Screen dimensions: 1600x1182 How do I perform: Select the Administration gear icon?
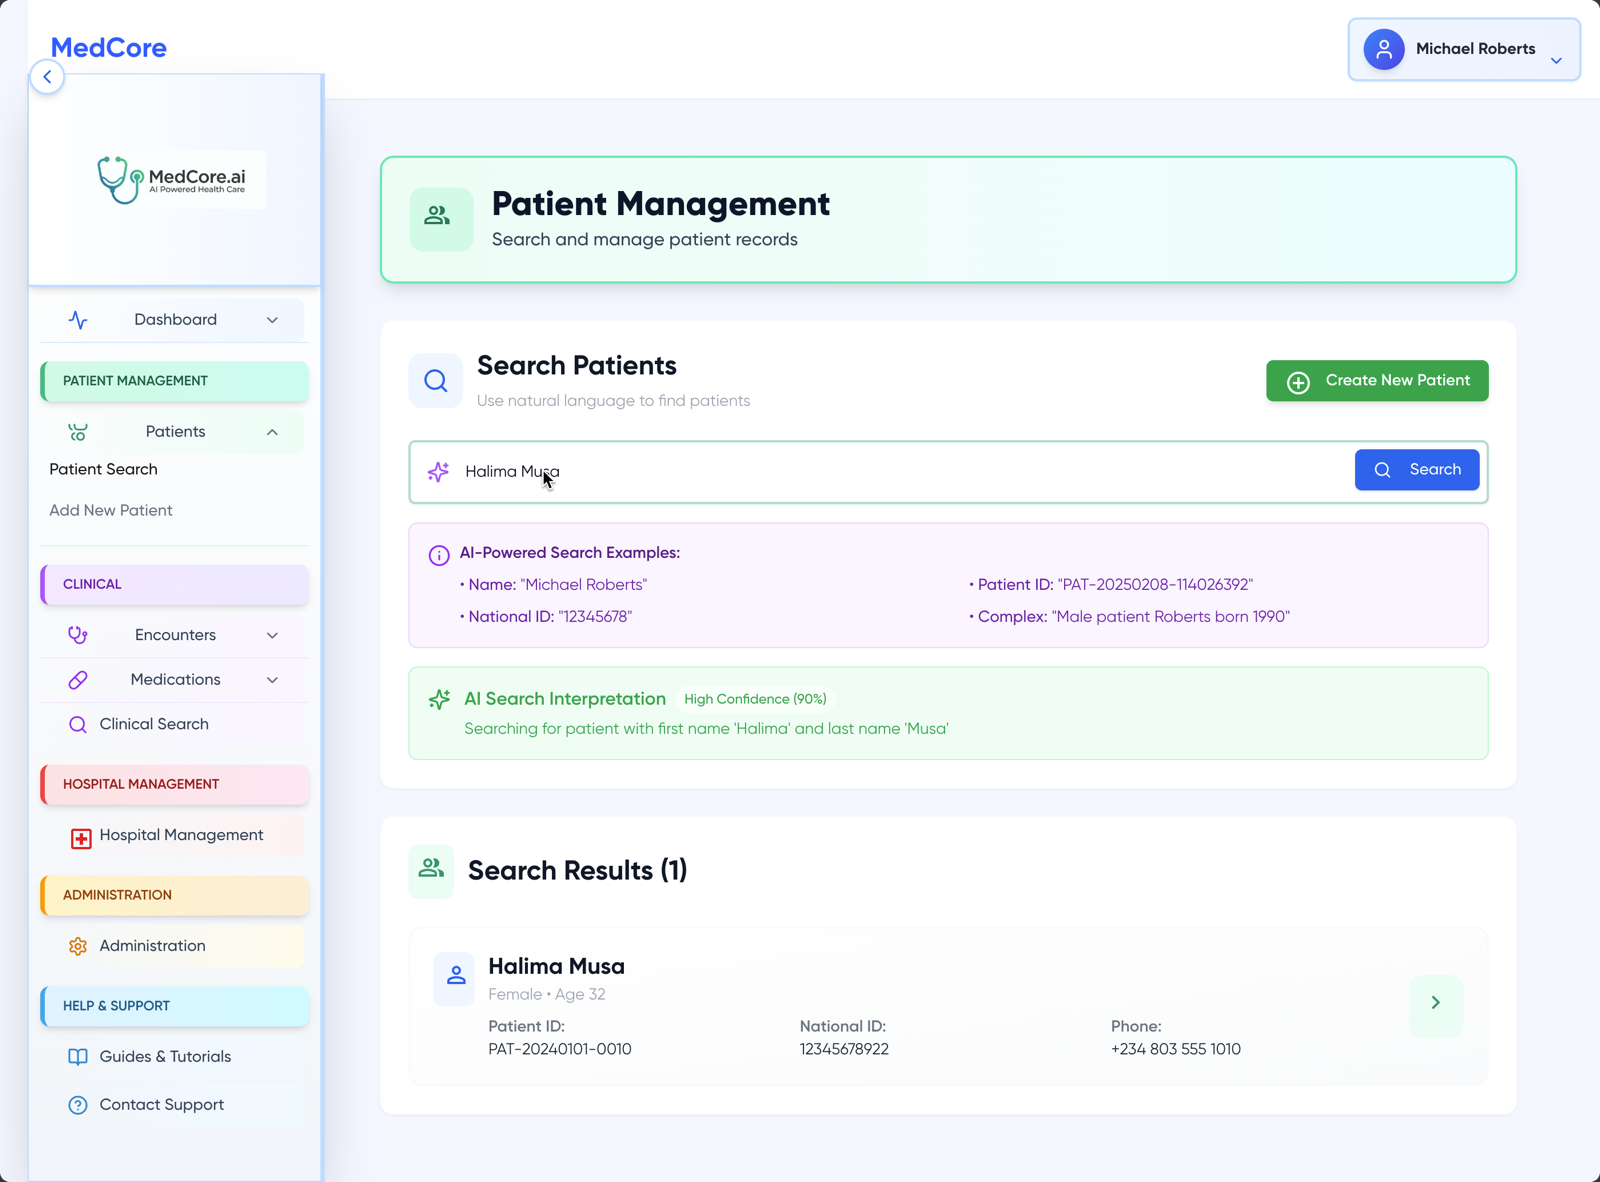pyautogui.click(x=78, y=945)
